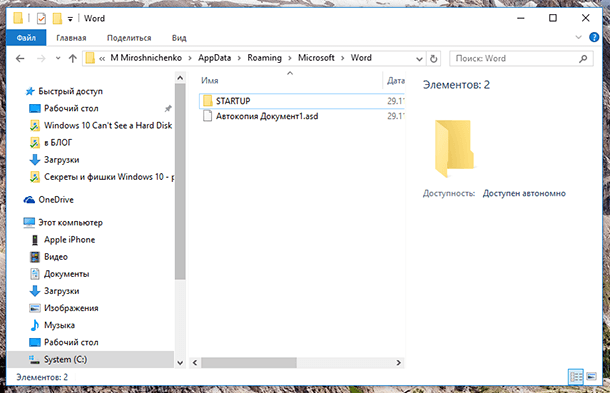
Task: Click the horizontal scrollbar thumb in file list
Action: 249,363
